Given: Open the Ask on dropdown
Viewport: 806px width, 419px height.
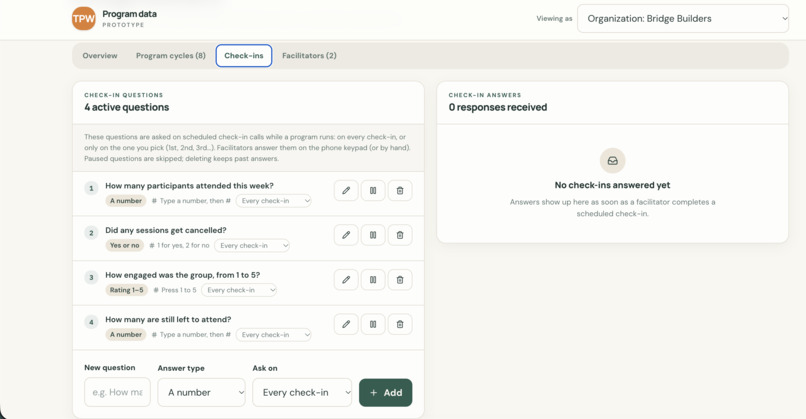Looking at the screenshot, I should tap(302, 392).
